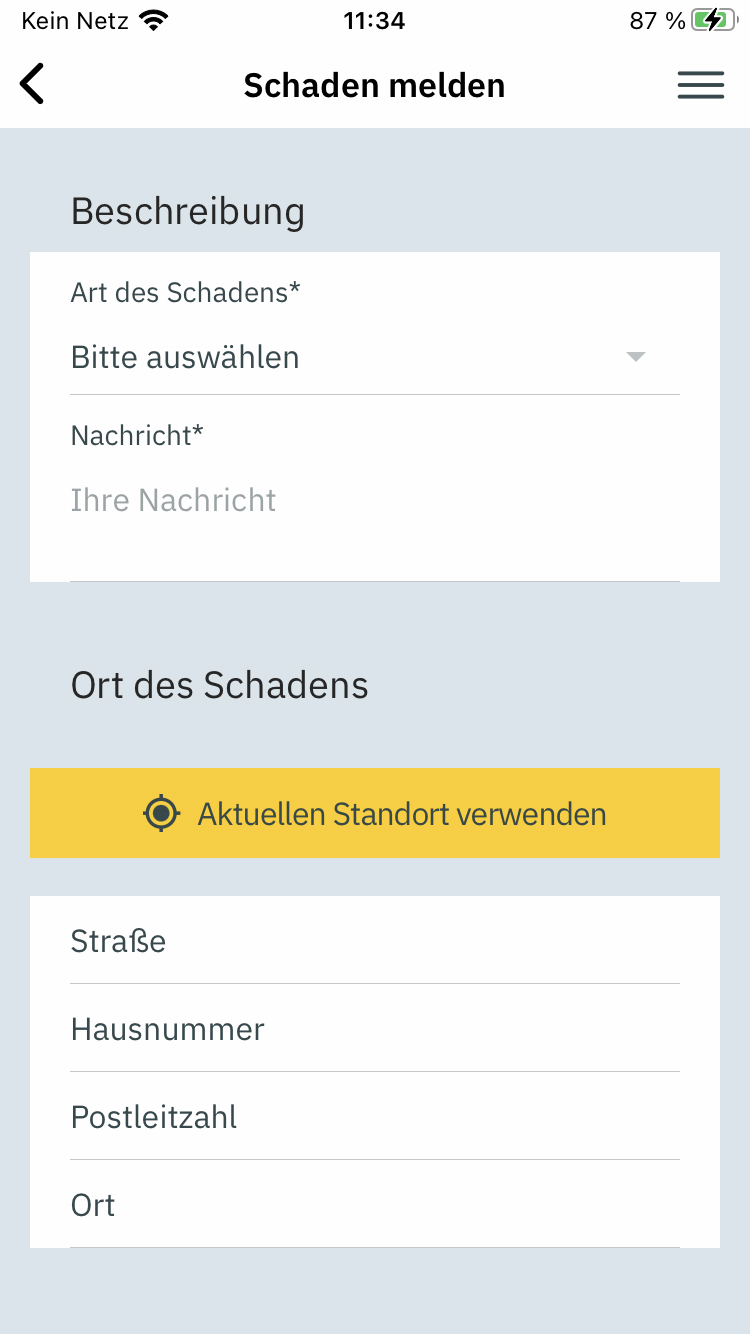Open the damage type picker under Beschreibung

[x=350, y=357]
